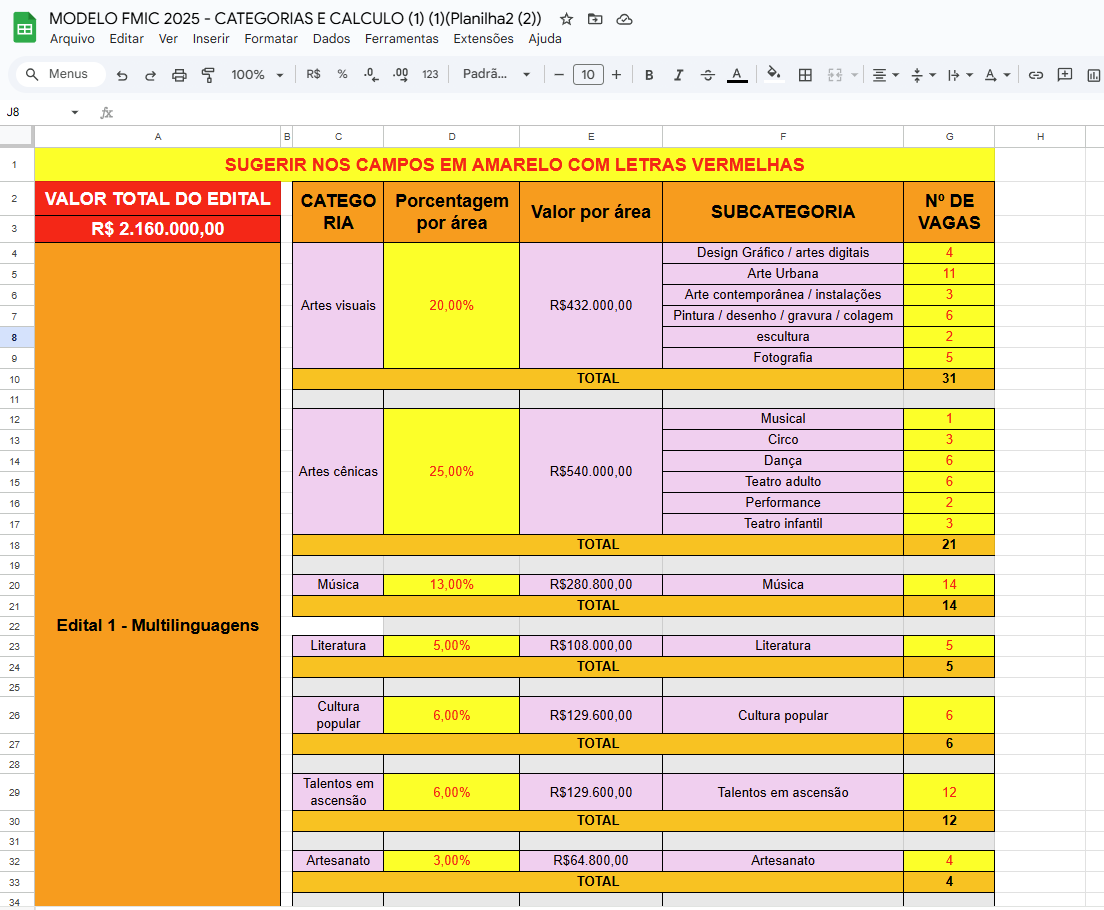Select the R$540.000,00 cell
The image size is (1104, 910).
click(591, 471)
